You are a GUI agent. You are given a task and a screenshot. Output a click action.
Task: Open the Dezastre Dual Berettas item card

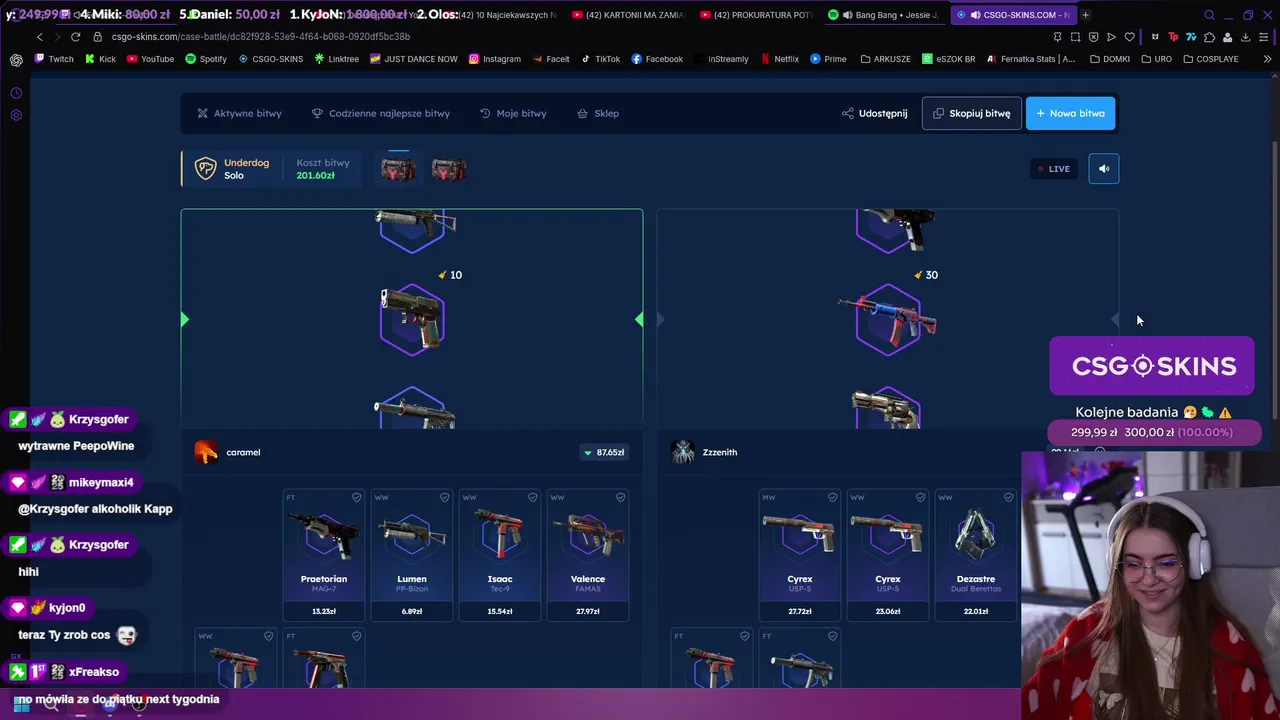point(976,555)
